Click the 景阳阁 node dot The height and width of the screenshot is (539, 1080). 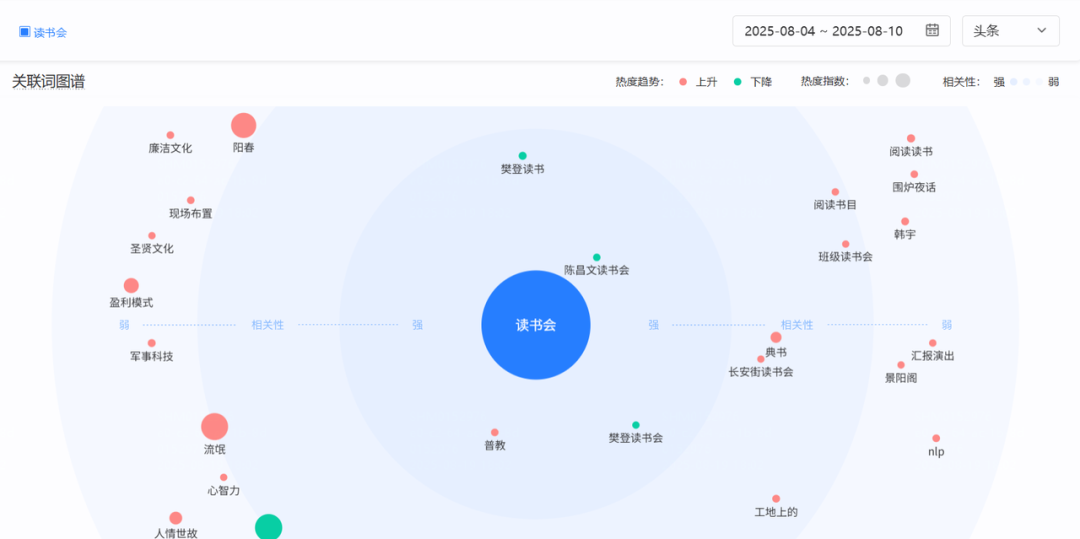point(900,365)
